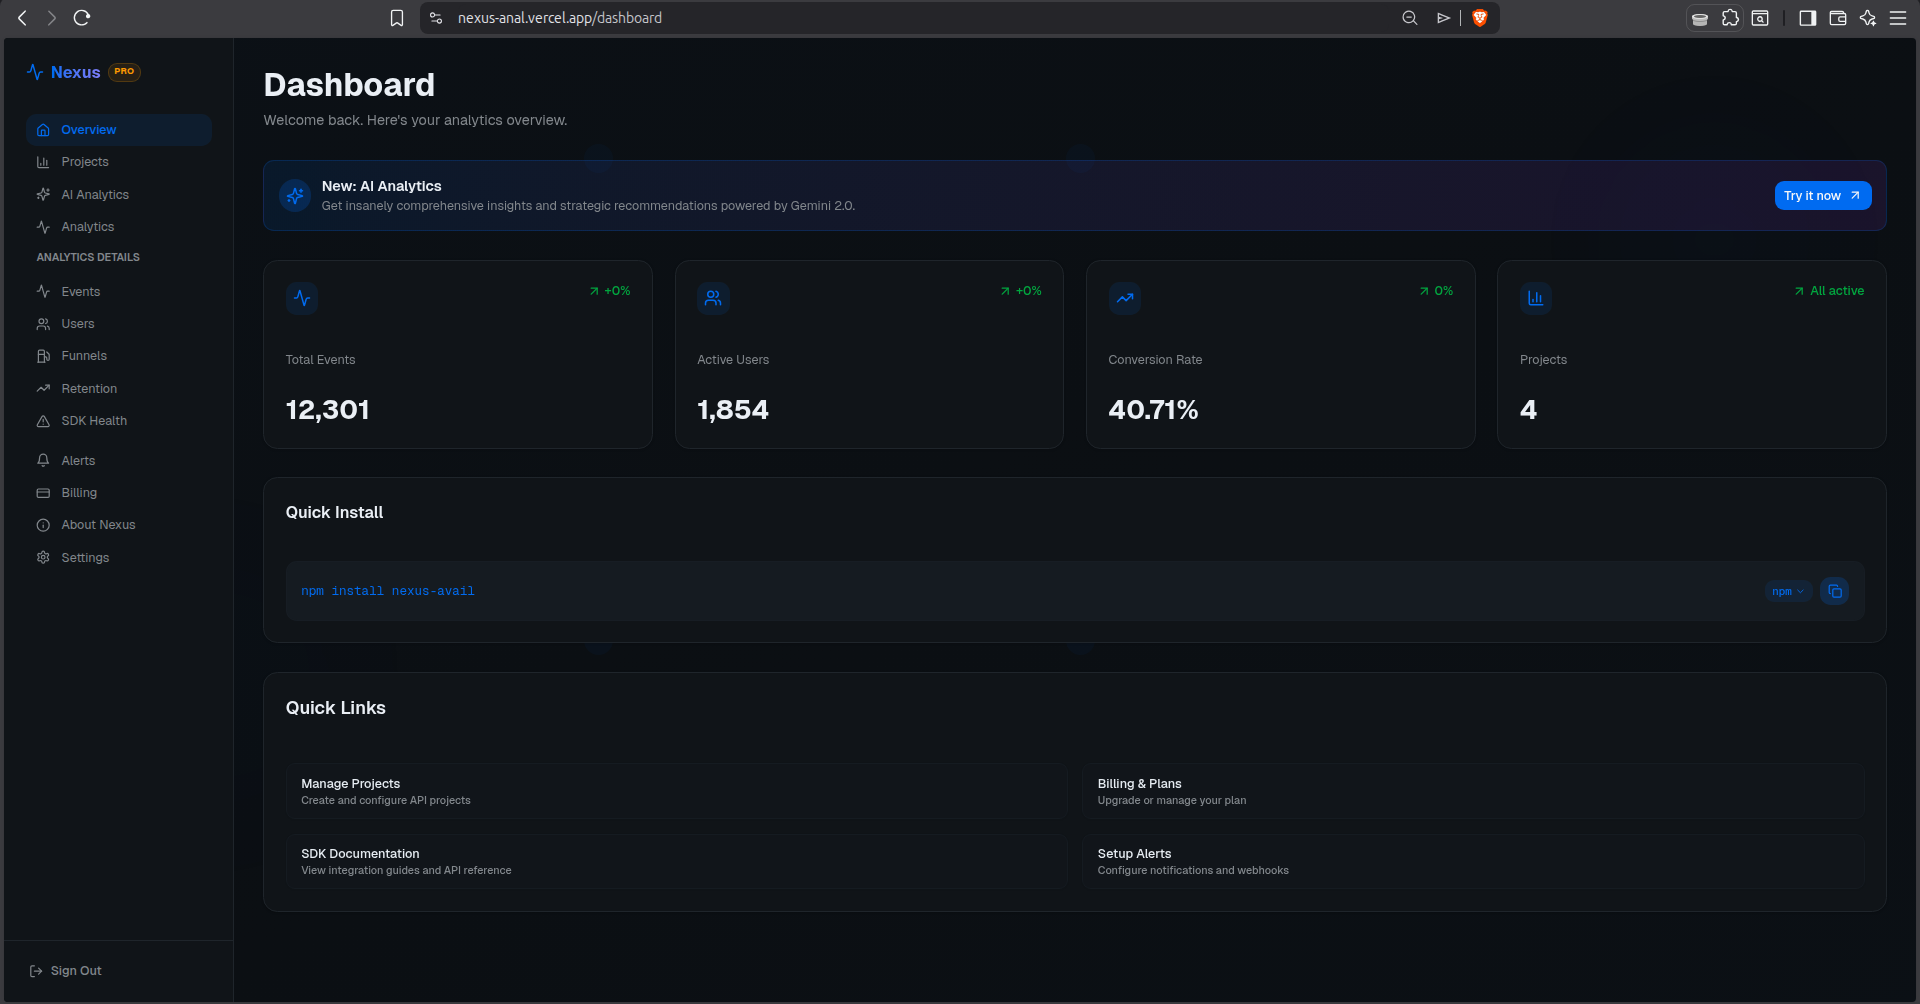Open the npm package manager dropdown

[x=1788, y=591]
